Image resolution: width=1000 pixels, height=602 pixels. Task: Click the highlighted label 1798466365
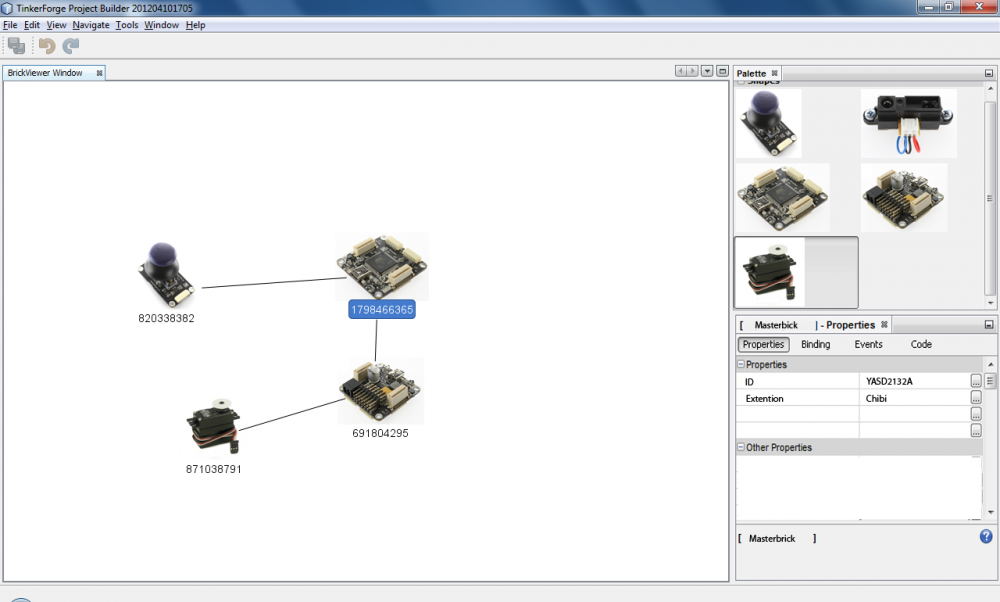pos(382,310)
